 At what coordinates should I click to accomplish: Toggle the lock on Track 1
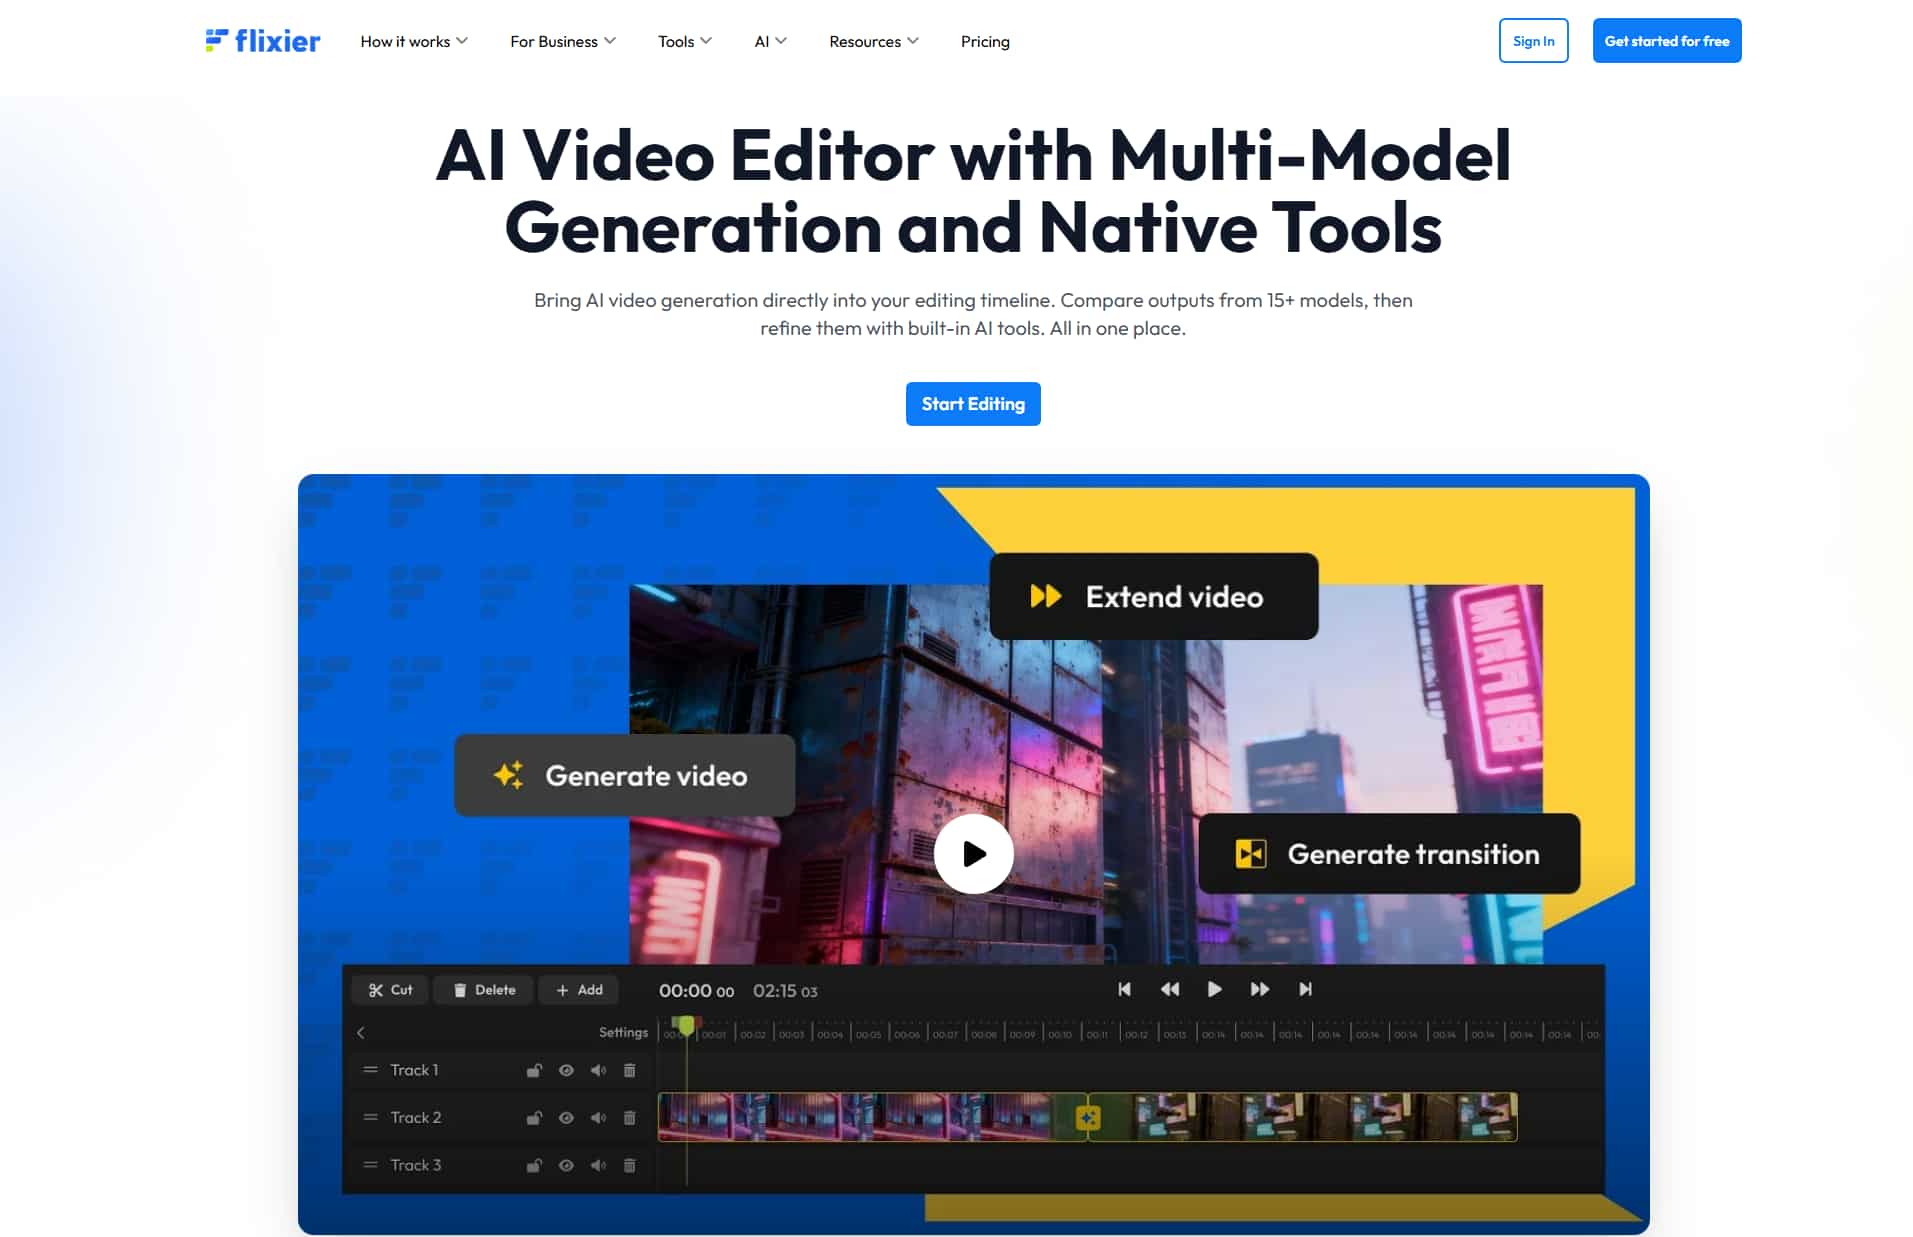click(534, 1070)
